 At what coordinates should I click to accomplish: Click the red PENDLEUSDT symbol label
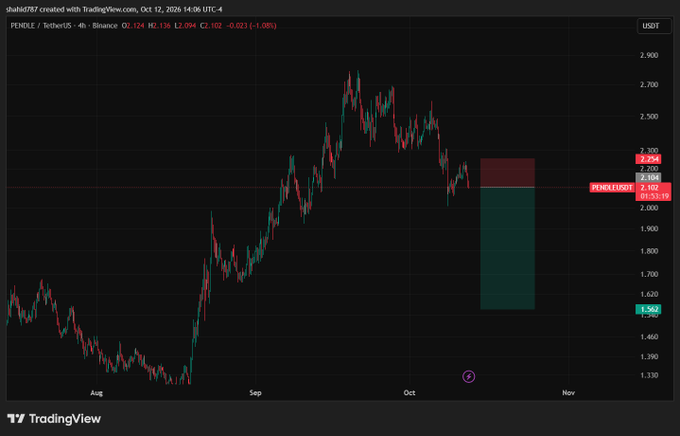[x=612, y=187]
